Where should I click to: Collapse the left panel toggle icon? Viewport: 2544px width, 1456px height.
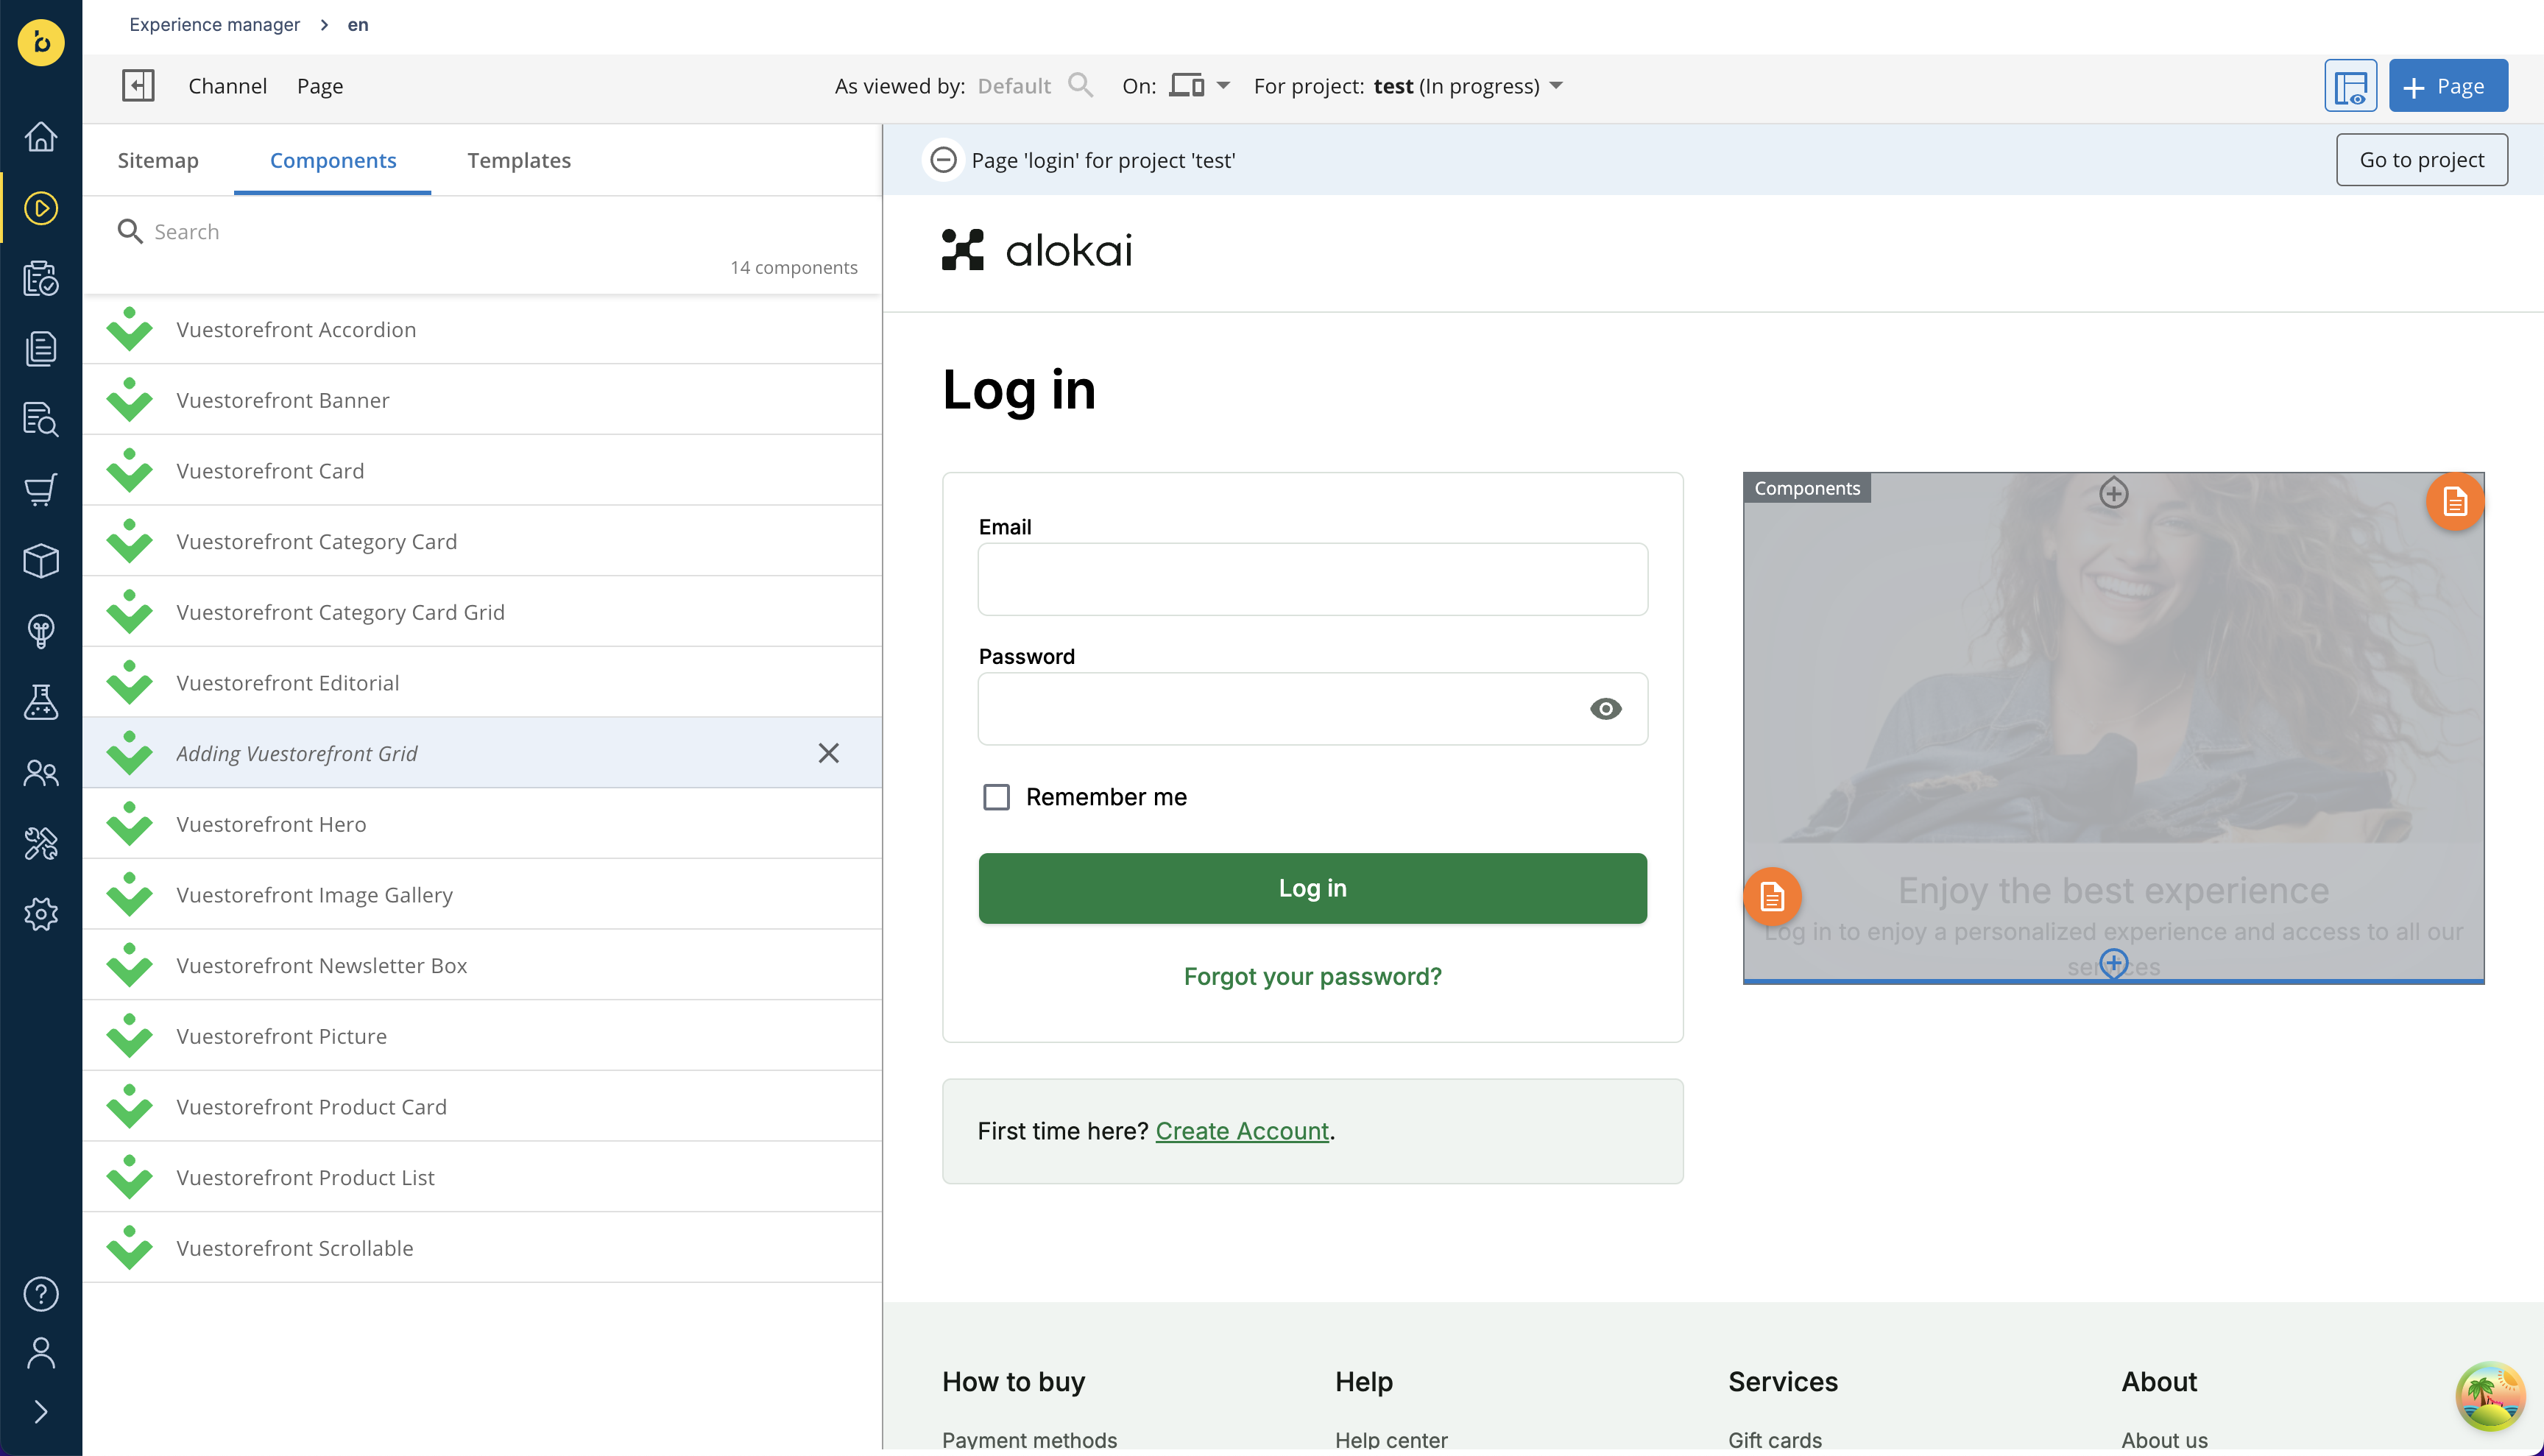click(x=138, y=86)
